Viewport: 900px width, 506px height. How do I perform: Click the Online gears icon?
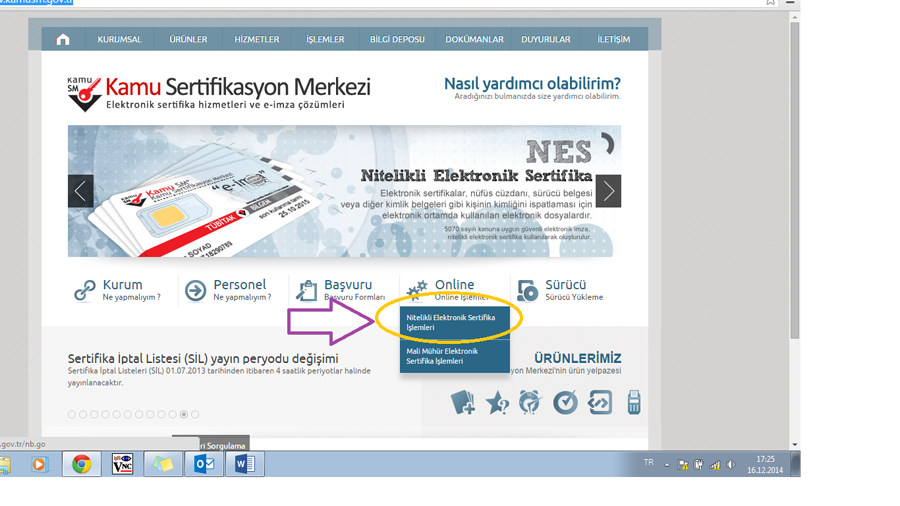(x=417, y=290)
